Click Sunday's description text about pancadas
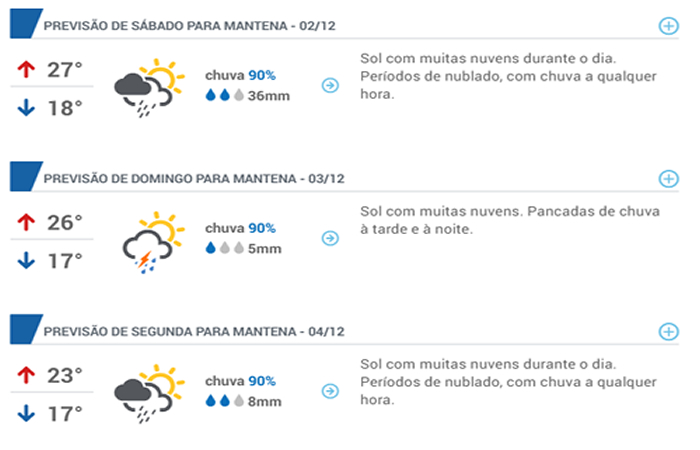 pyautogui.click(x=510, y=220)
